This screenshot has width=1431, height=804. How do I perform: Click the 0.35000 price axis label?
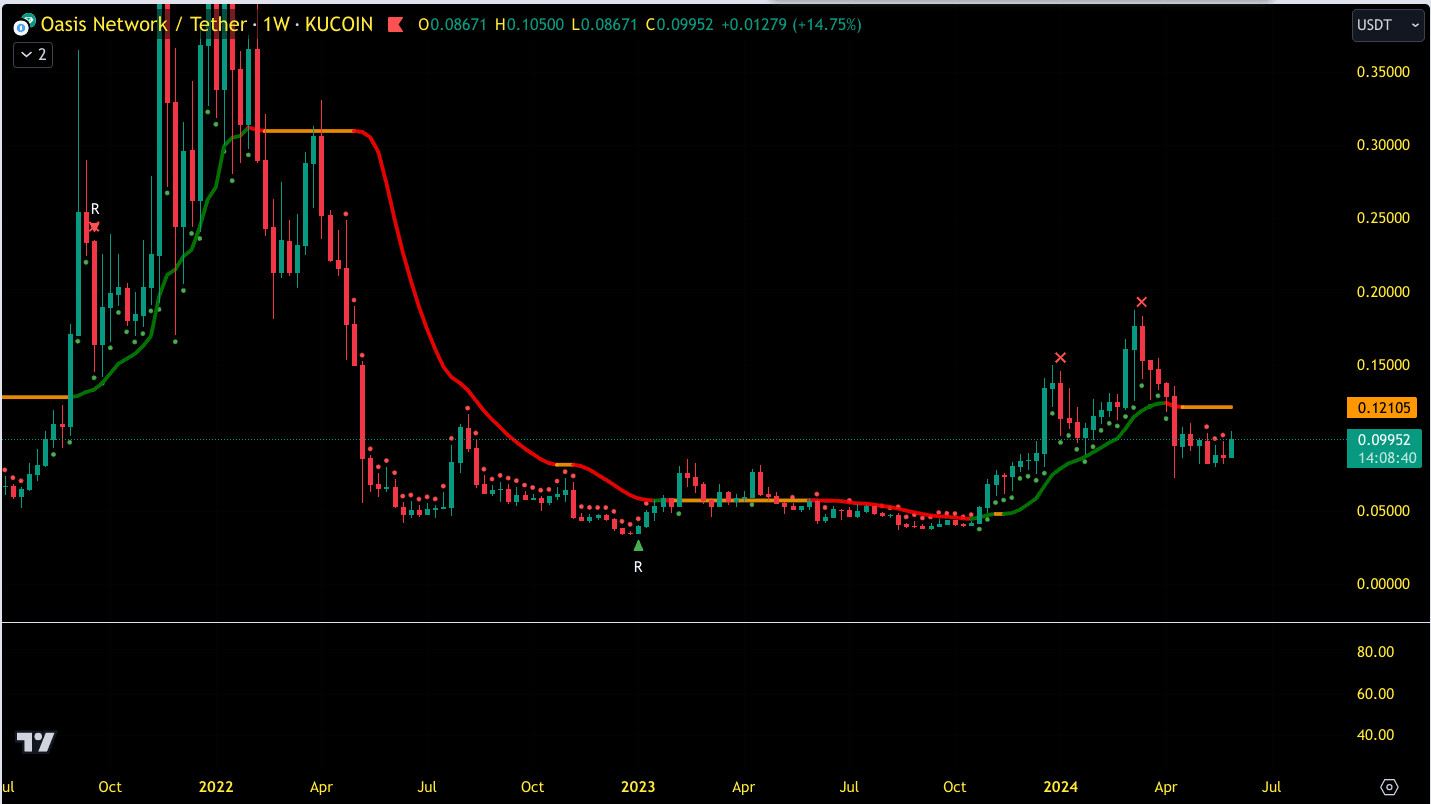[x=1383, y=72]
